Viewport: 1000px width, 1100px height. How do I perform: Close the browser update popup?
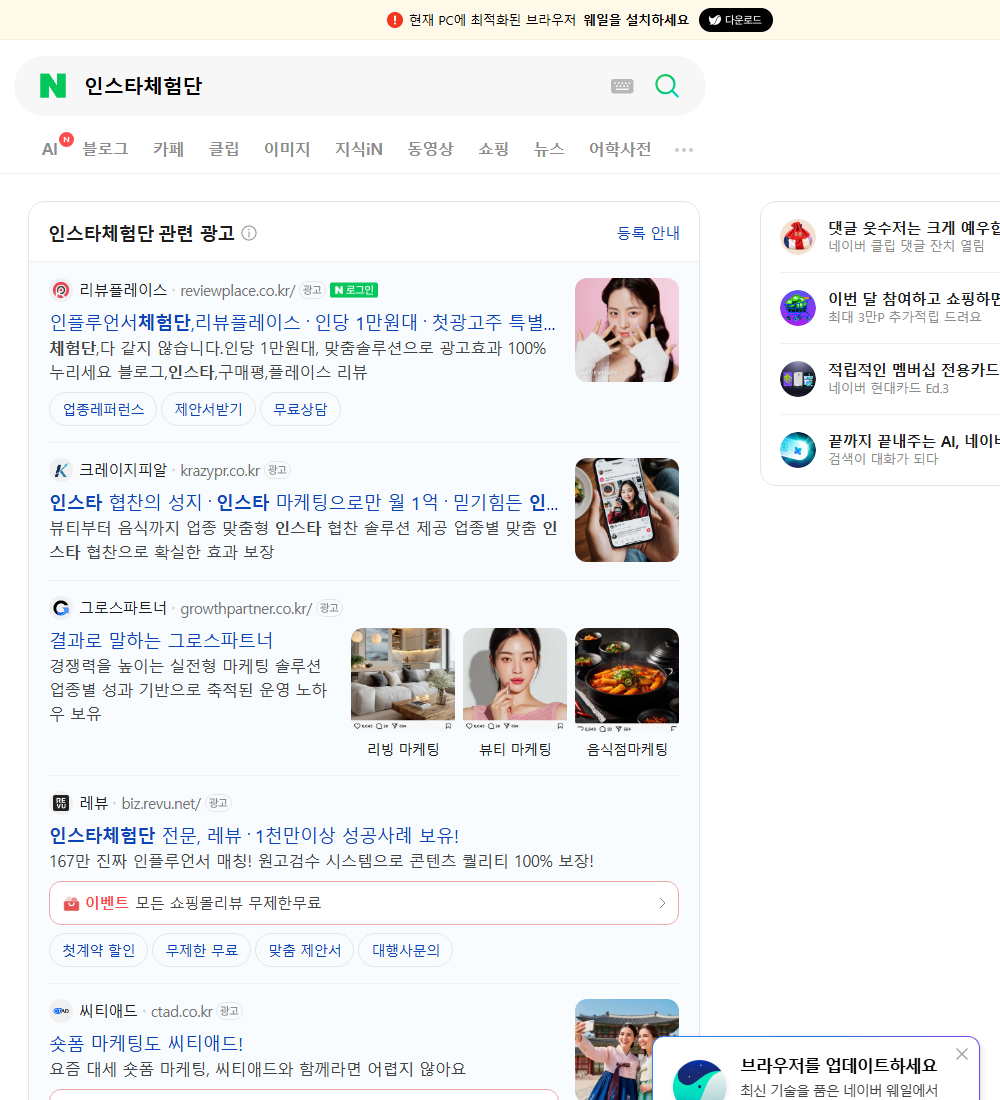point(962,1054)
